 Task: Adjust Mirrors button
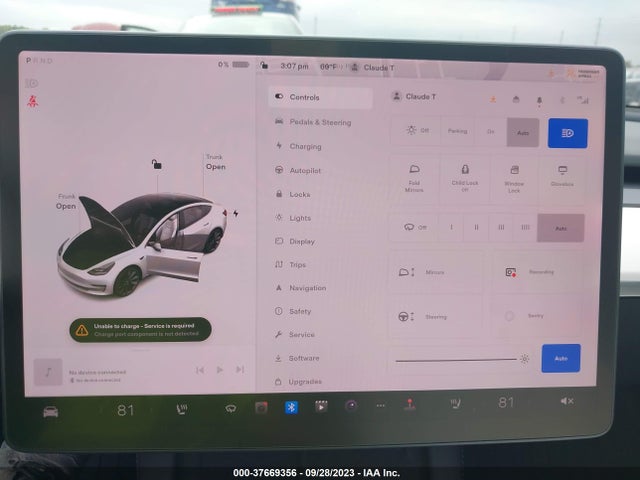[436, 272]
